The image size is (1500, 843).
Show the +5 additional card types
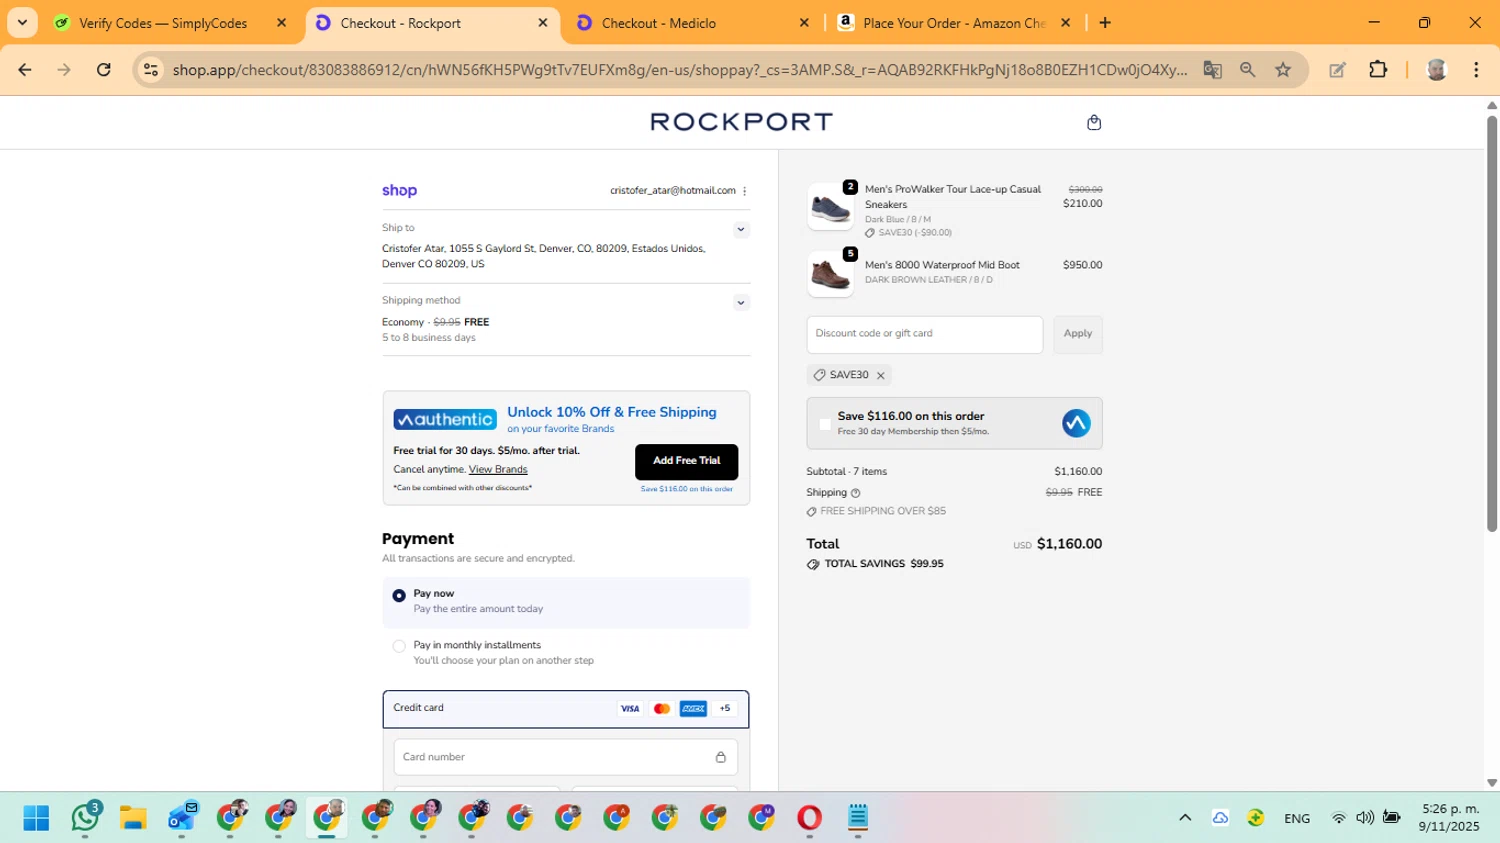pyautogui.click(x=725, y=709)
